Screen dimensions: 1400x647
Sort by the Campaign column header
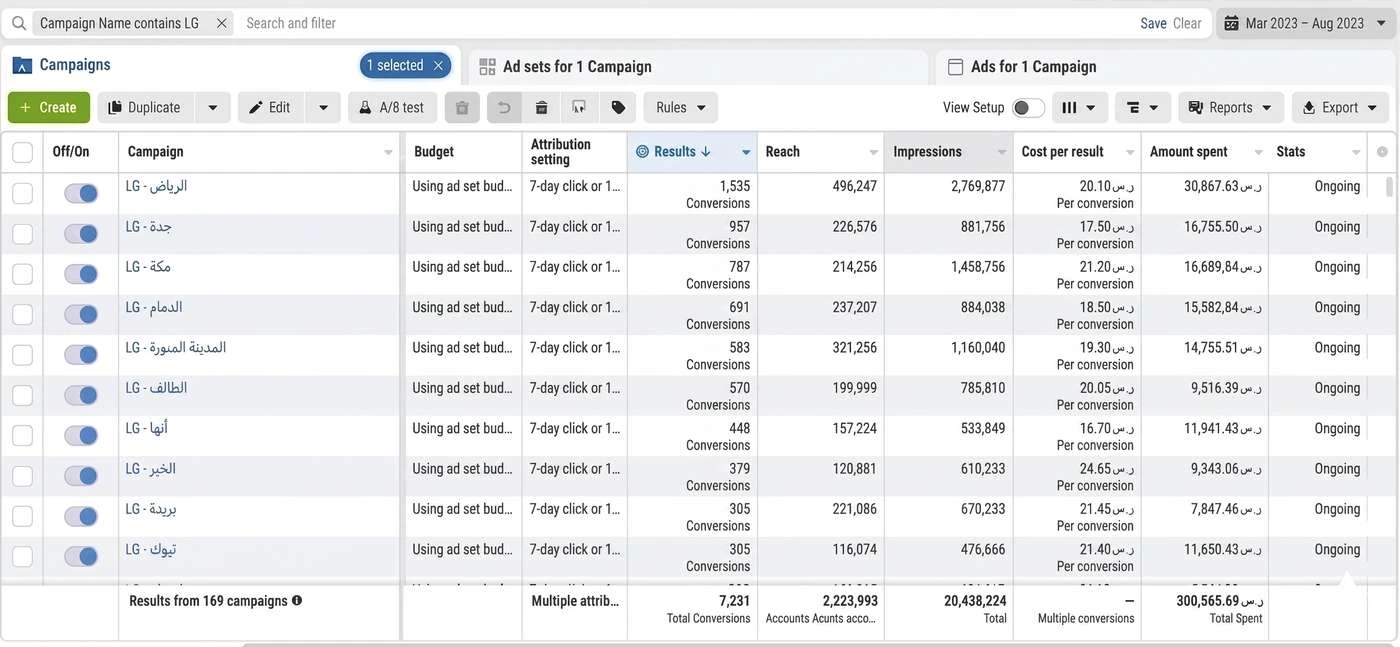point(156,152)
